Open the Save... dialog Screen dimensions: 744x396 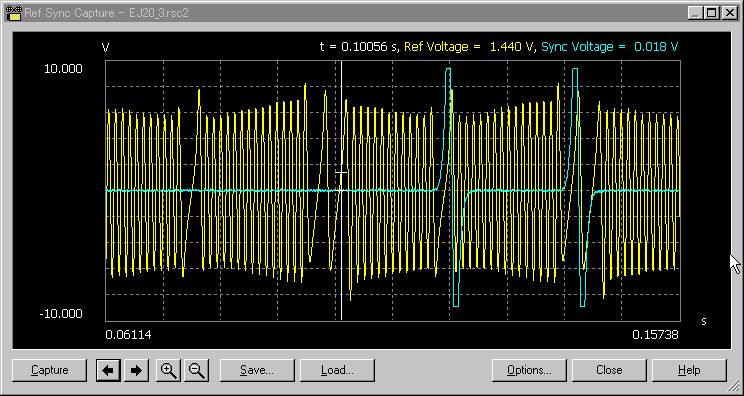pyautogui.click(x=257, y=370)
